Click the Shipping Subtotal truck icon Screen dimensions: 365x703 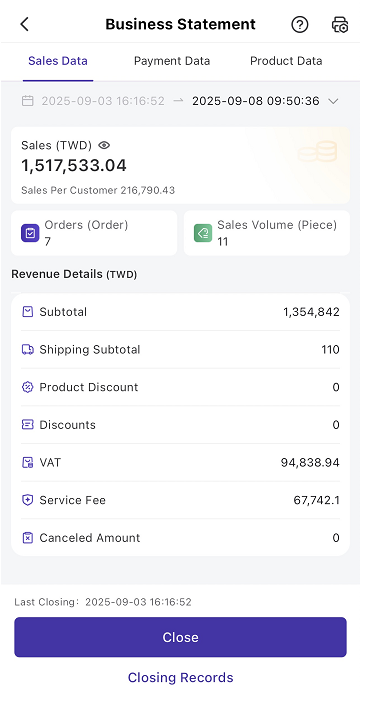coord(28,350)
